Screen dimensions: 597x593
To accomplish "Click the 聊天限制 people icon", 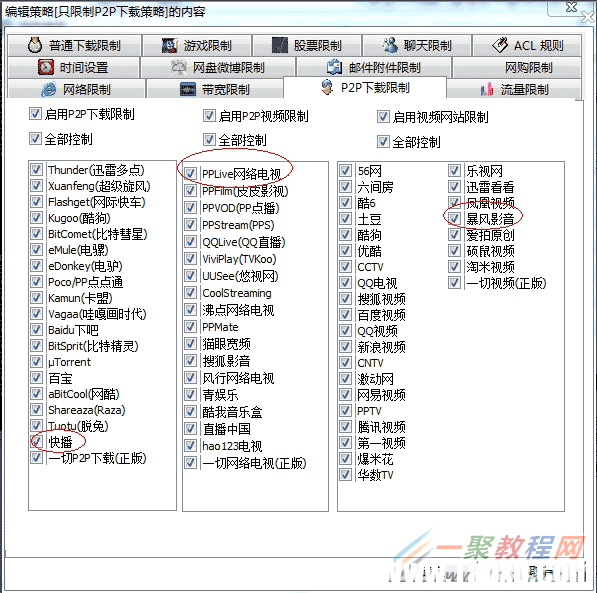I will click(390, 45).
